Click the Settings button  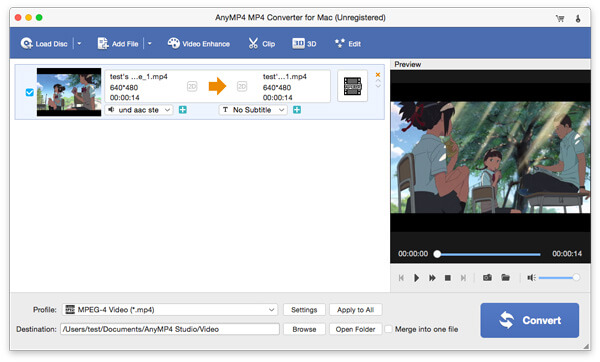304,310
